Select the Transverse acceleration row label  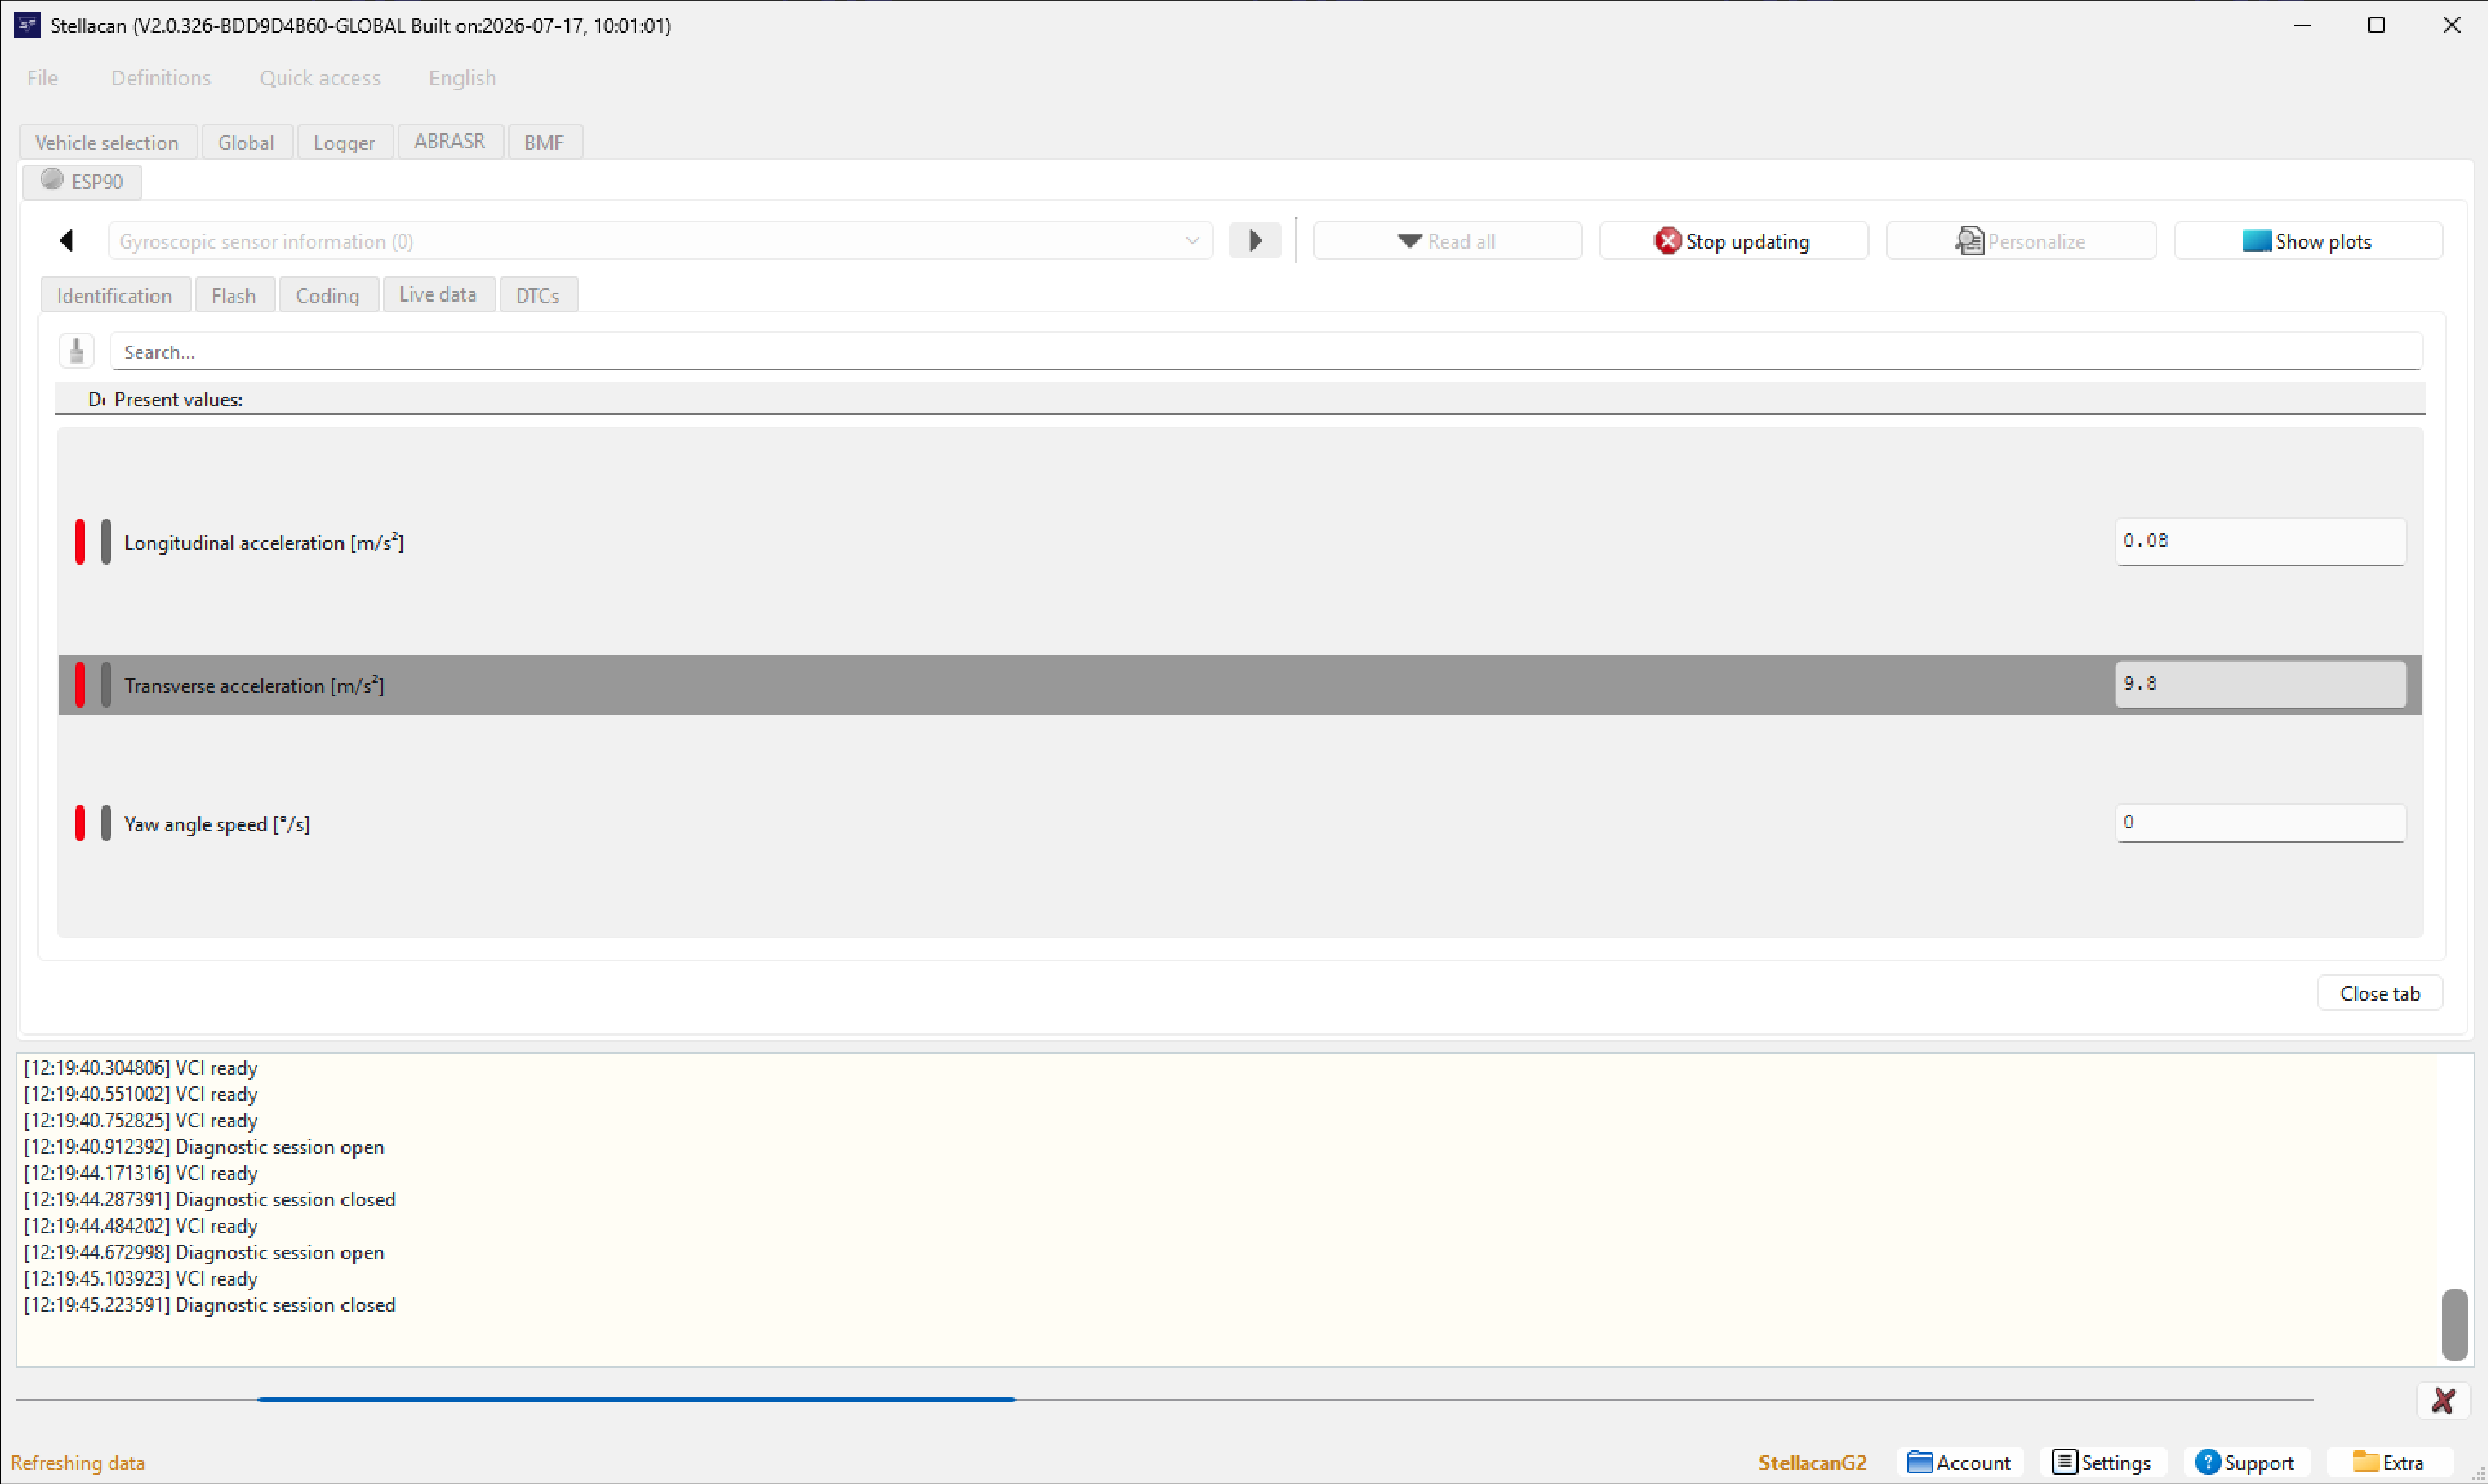click(x=254, y=685)
